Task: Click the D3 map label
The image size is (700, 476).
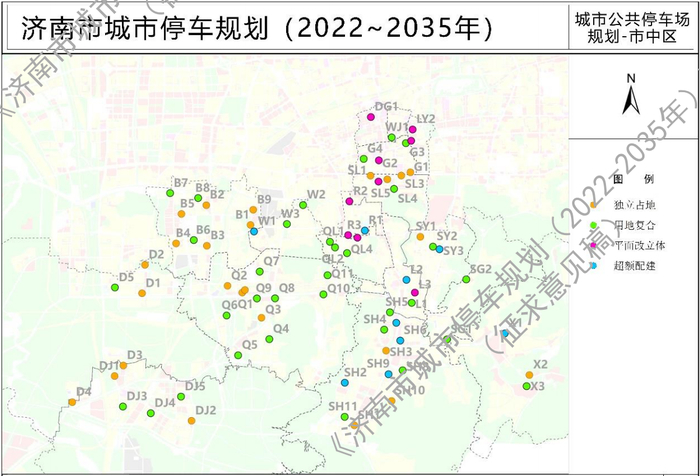Action: [x=135, y=355]
